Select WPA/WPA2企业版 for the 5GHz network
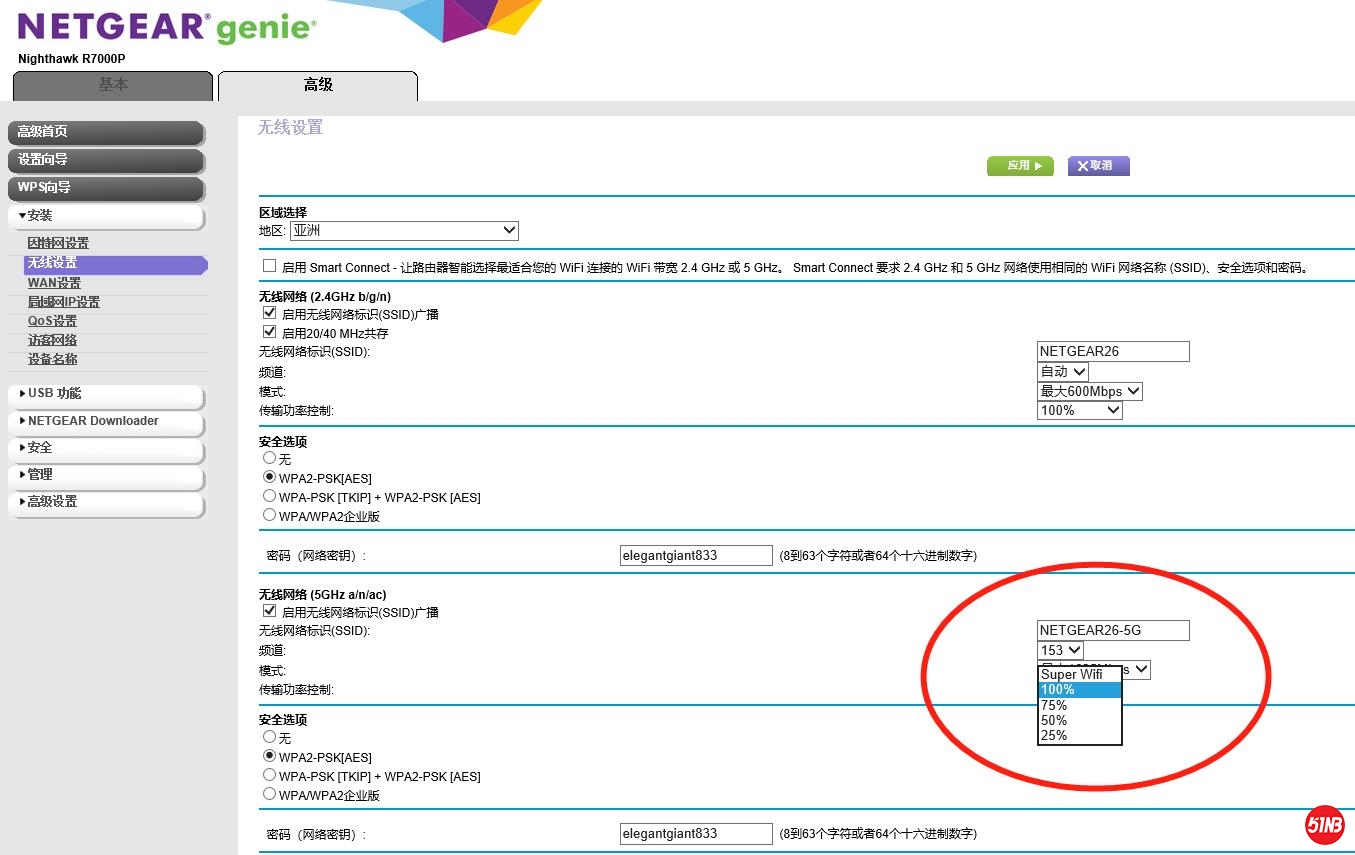The image size is (1355, 855). tap(269, 794)
